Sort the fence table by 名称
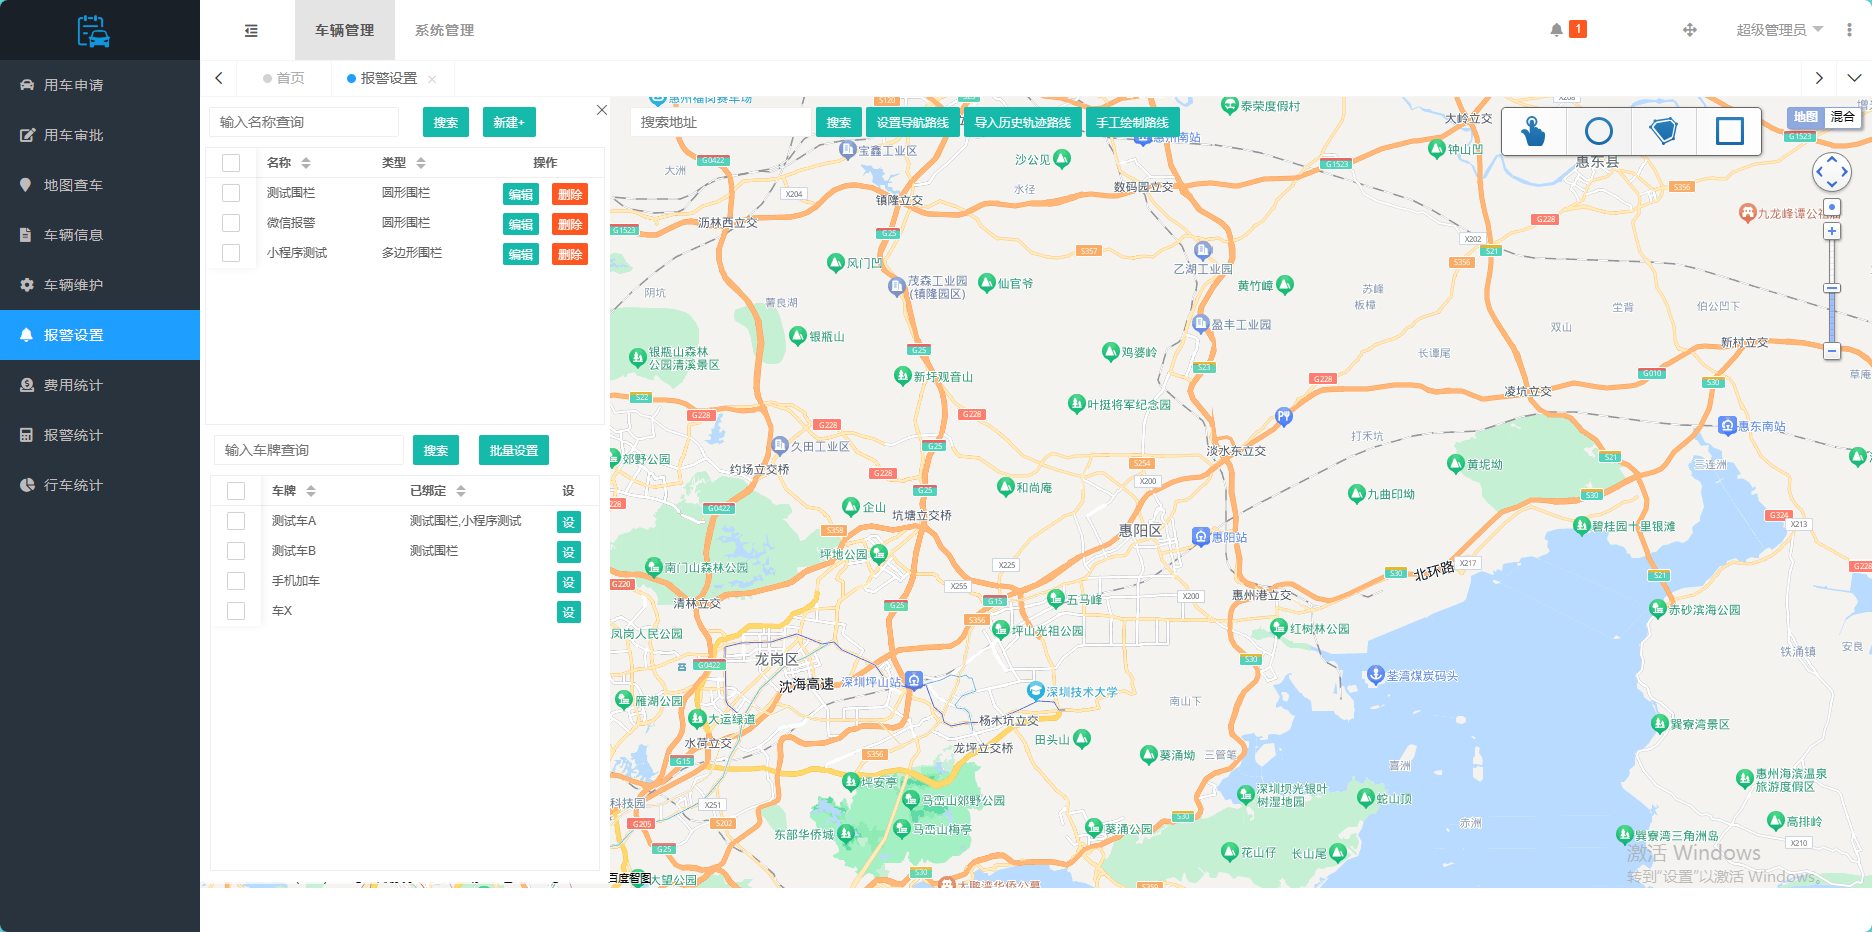This screenshot has width=1872, height=932. [306, 163]
